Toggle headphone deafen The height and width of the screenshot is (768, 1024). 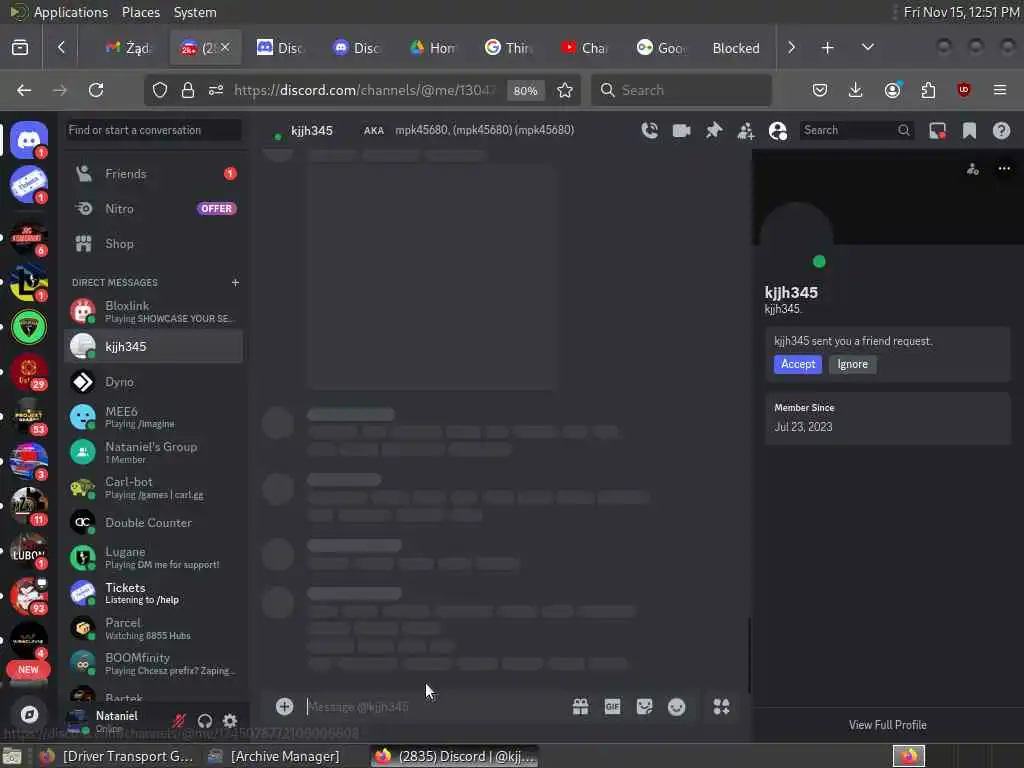click(204, 721)
